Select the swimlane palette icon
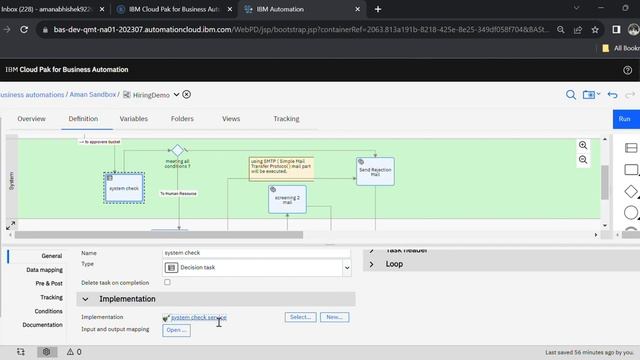This screenshot has width=640, height=360. (631, 148)
